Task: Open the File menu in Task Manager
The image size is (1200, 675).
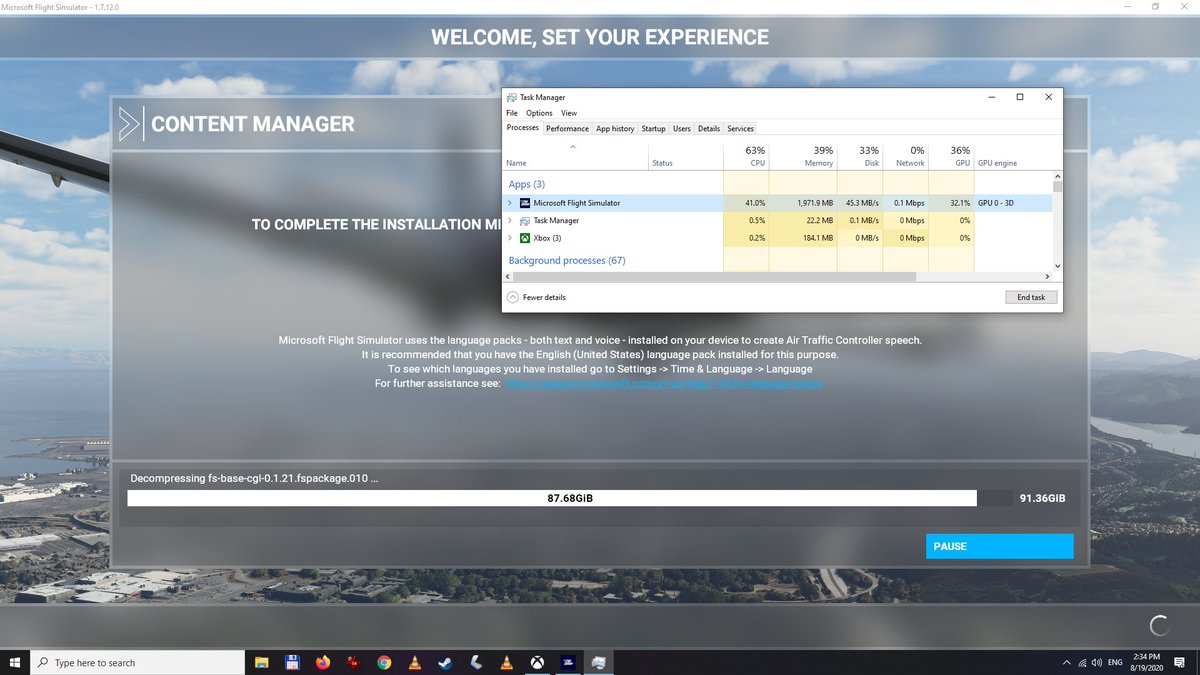Action: click(512, 113)
